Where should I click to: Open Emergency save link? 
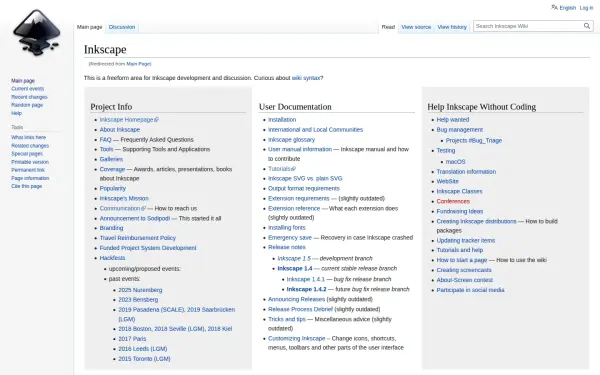tap(290, 238)
